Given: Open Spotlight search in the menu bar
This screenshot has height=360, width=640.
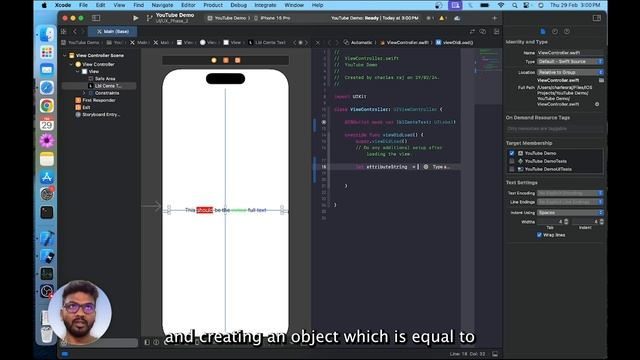Looking at the screenshot, I should pyautogui.click(x=515, y=5).
